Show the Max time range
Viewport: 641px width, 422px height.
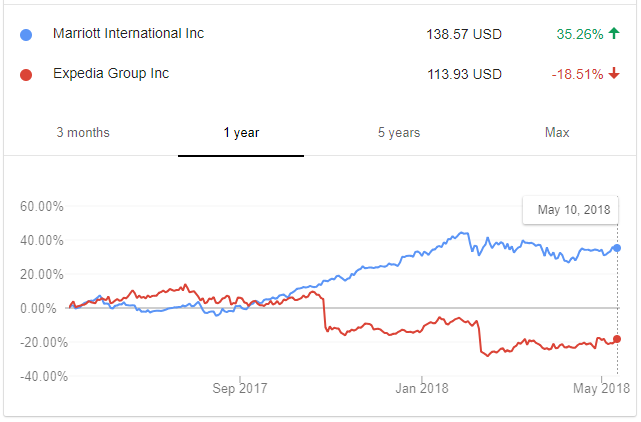[x=557, y=133]
